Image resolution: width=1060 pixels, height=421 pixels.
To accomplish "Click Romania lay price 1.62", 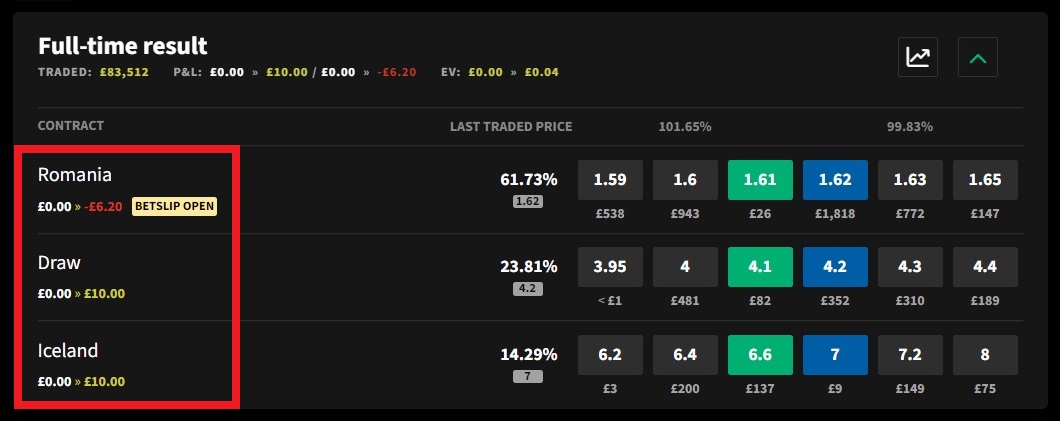I will coord(835,180).
